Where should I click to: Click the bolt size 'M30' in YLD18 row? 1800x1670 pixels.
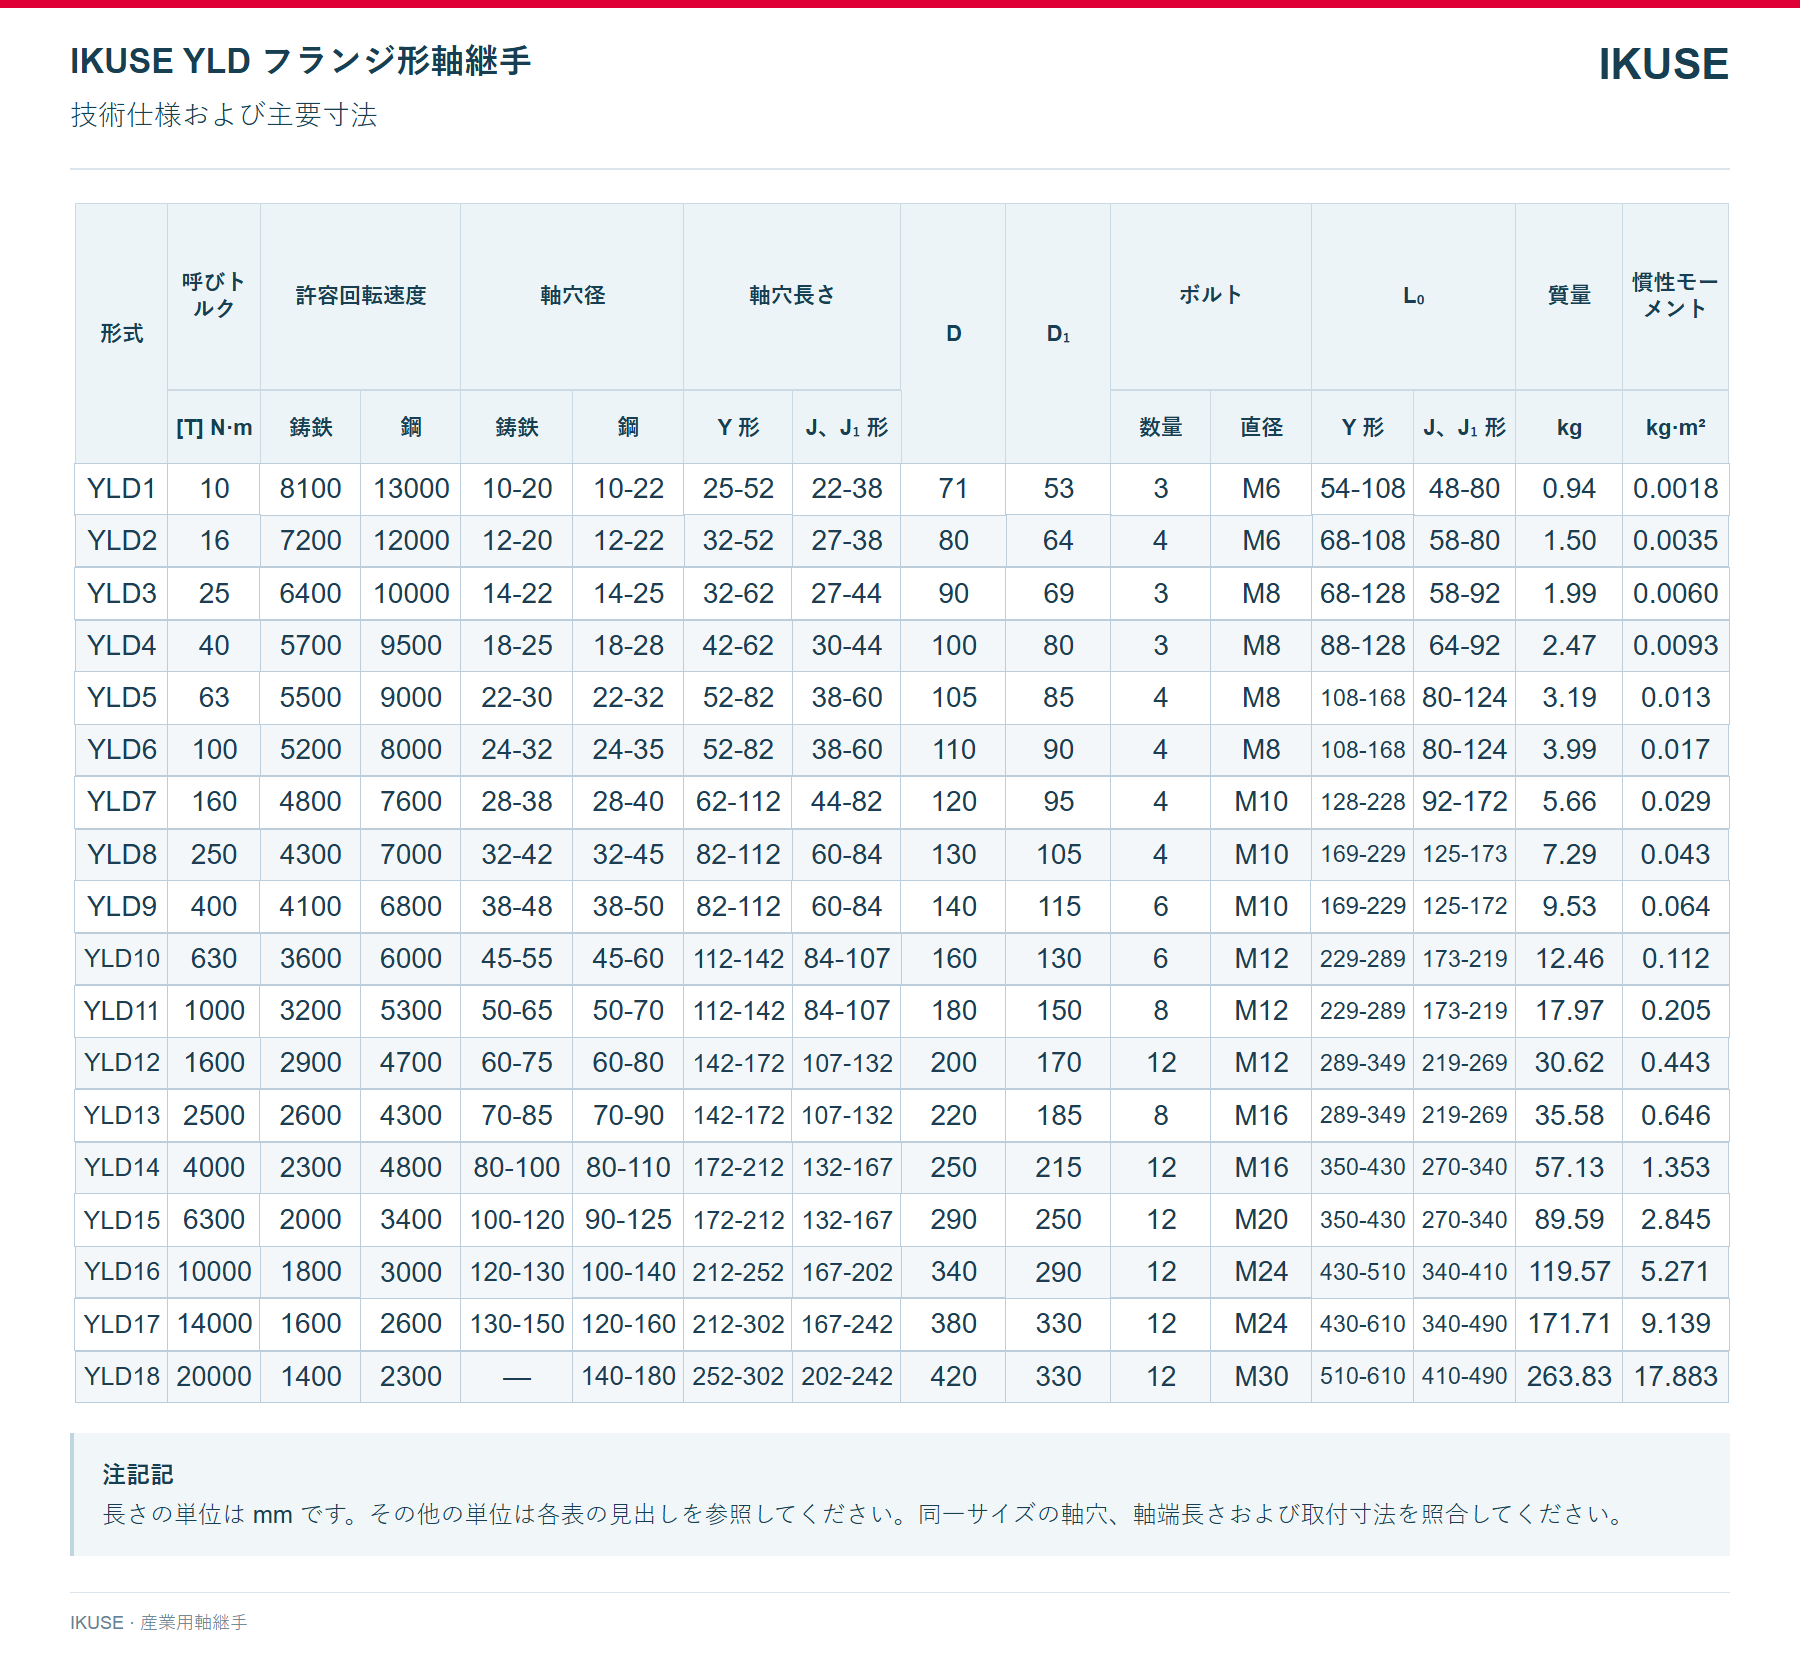1261,1376
